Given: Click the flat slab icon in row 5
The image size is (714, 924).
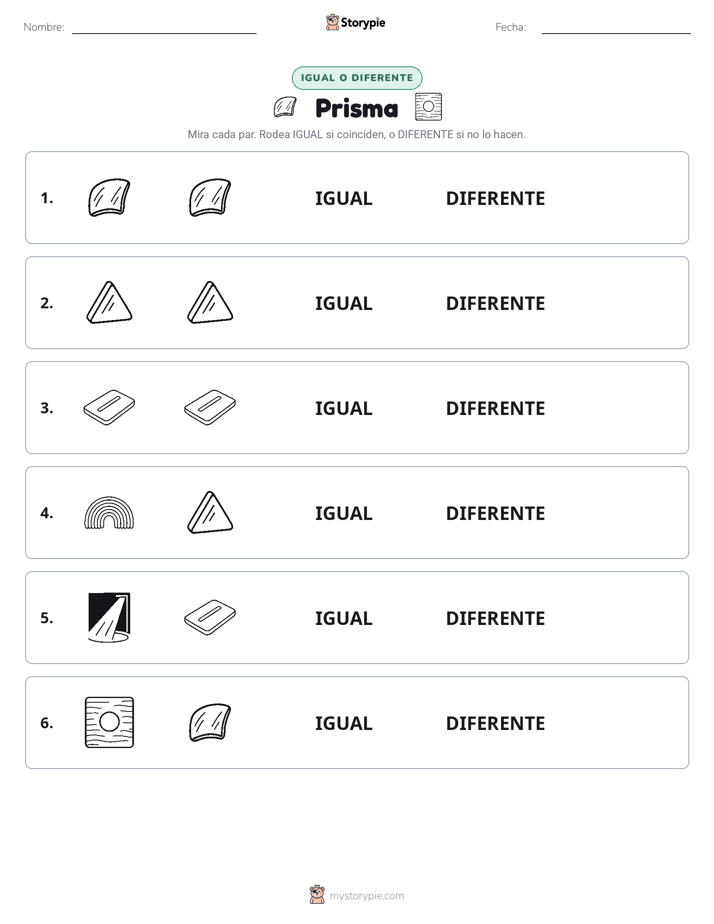Looking at the screenshot, I should point(210,617).
